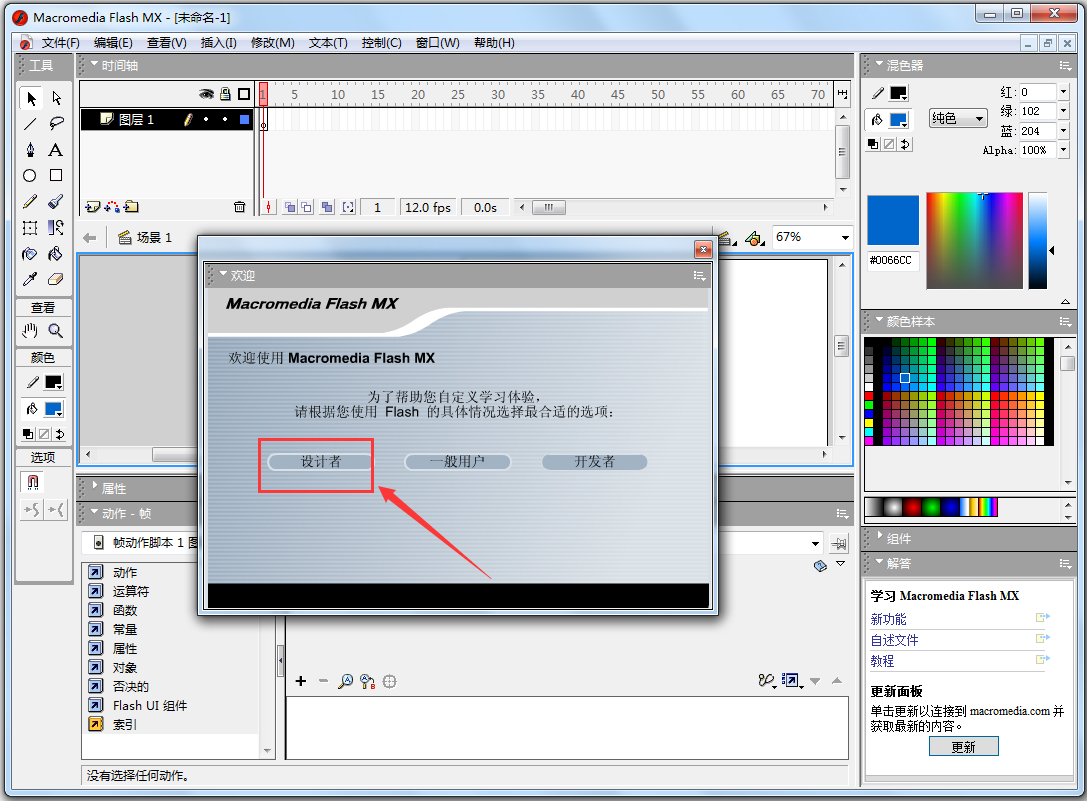Open the Alpha value dropdown arrow
The image size is (1087, 801).
click(1063, 150)
